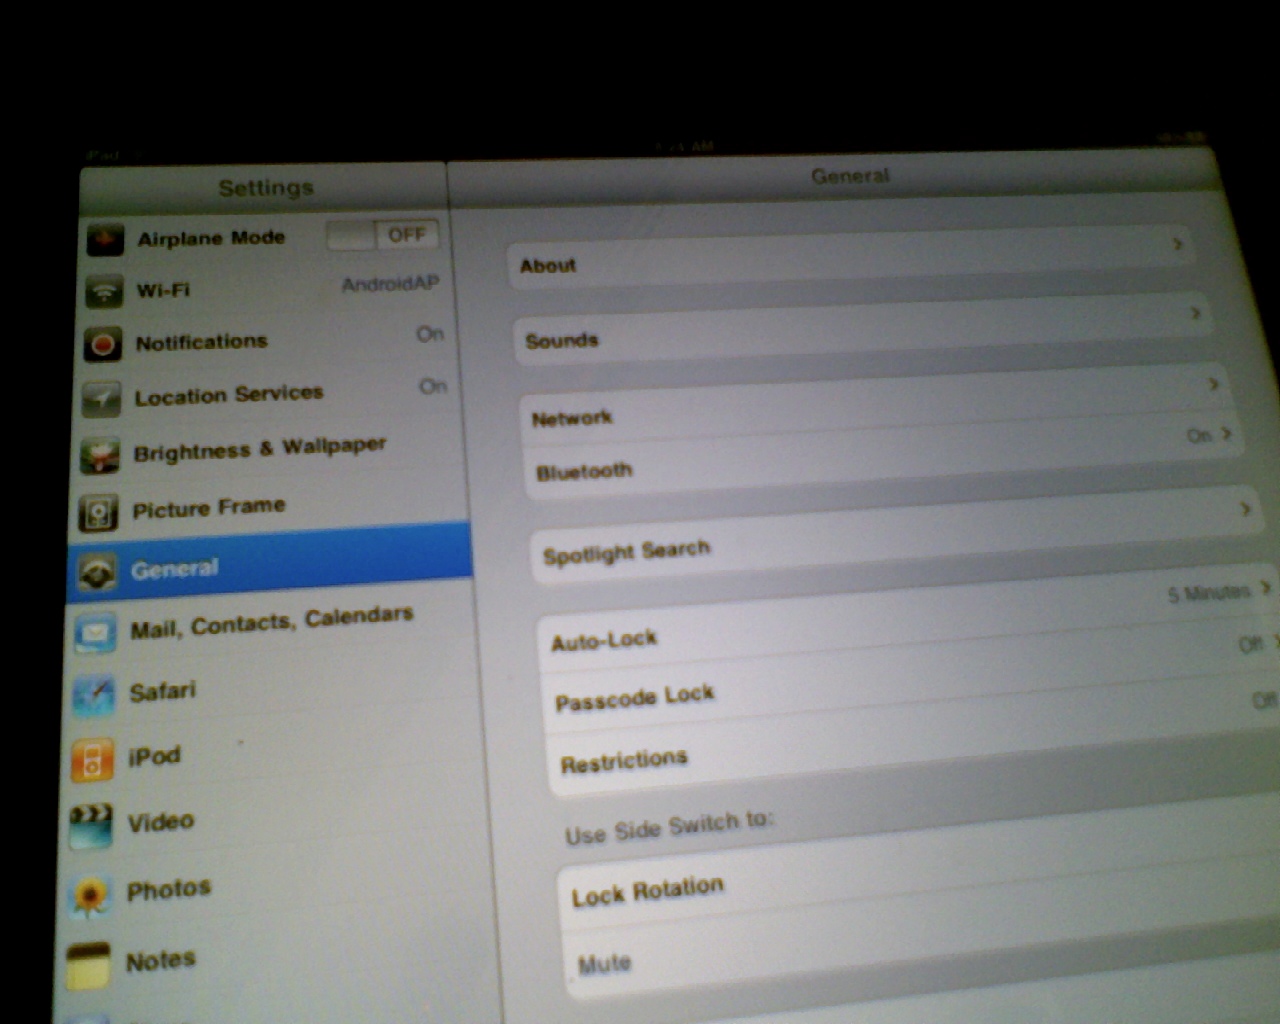Open the About row

coord(850,257)
